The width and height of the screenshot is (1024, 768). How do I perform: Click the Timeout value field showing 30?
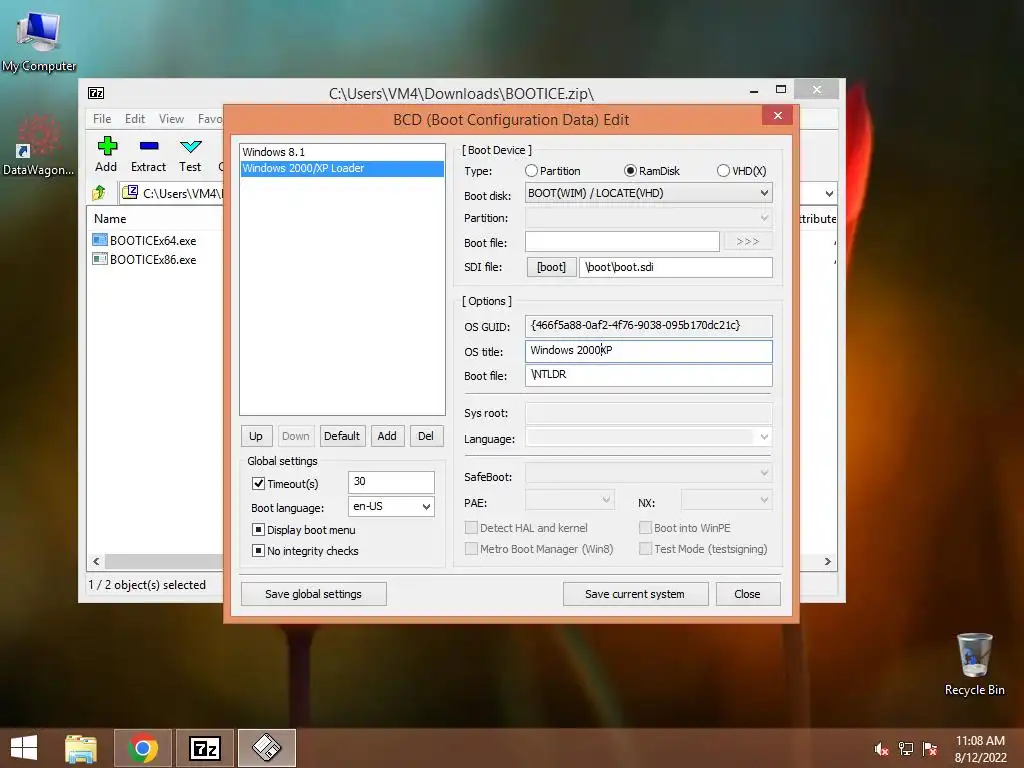coord(391,482)
